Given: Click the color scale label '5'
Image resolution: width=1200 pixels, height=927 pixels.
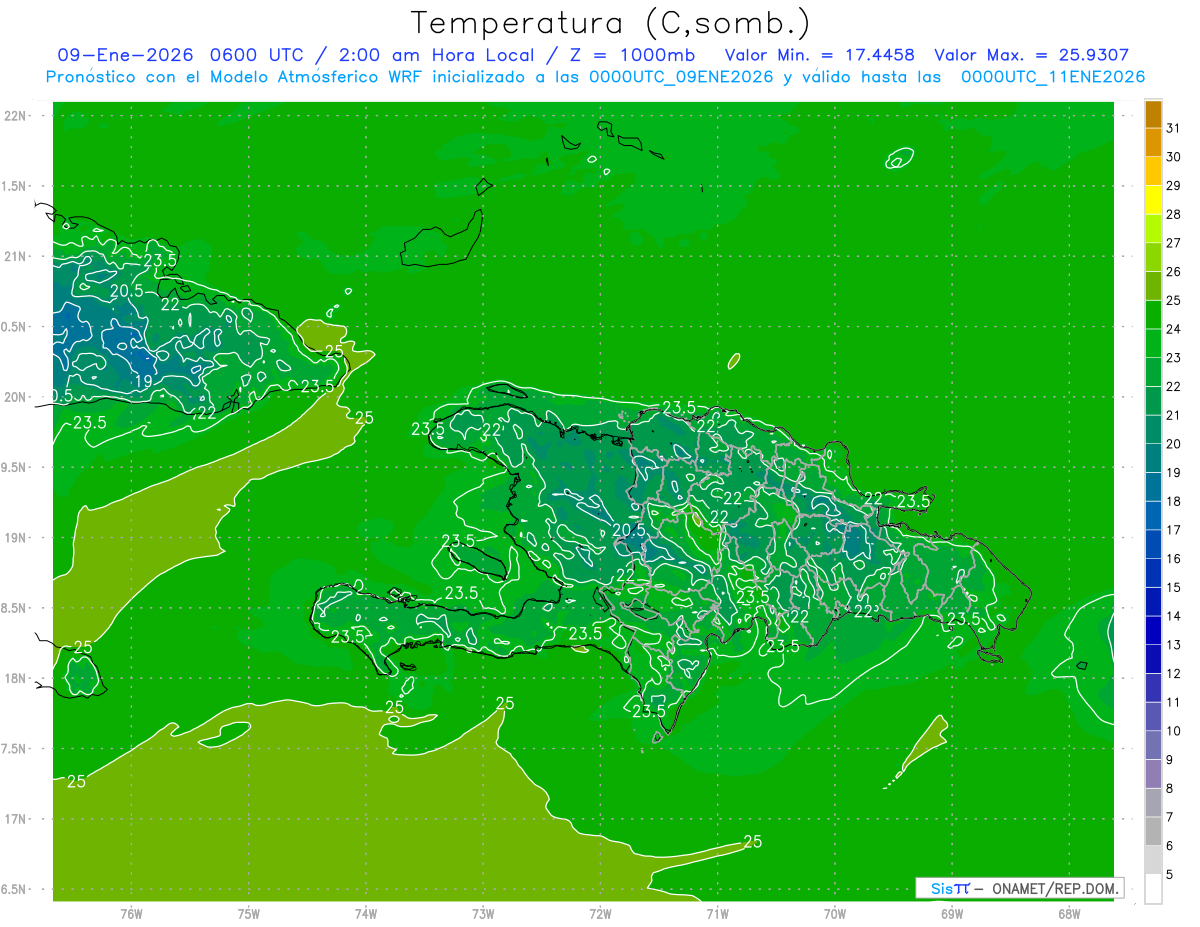Looking at the screenshot, I should (x=1169, y=875).
